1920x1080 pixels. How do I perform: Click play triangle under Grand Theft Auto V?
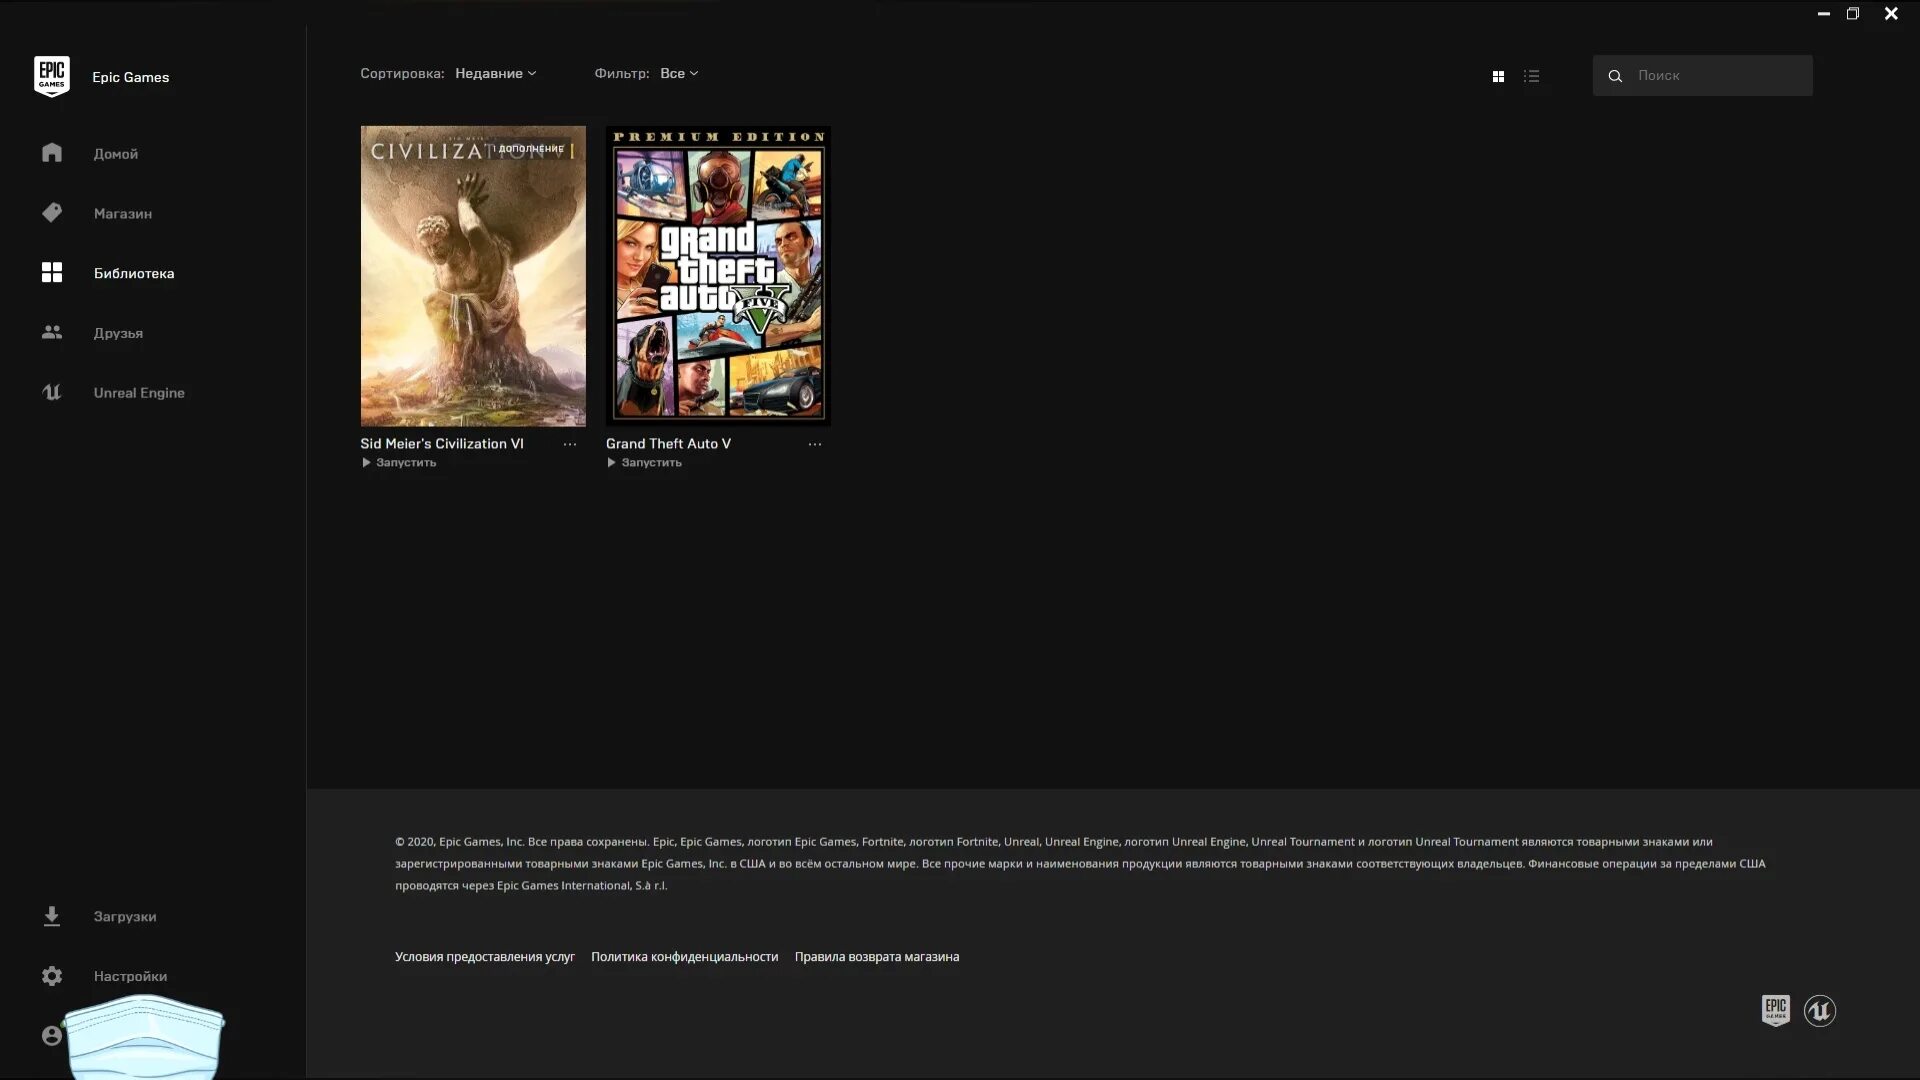point(611,462)
